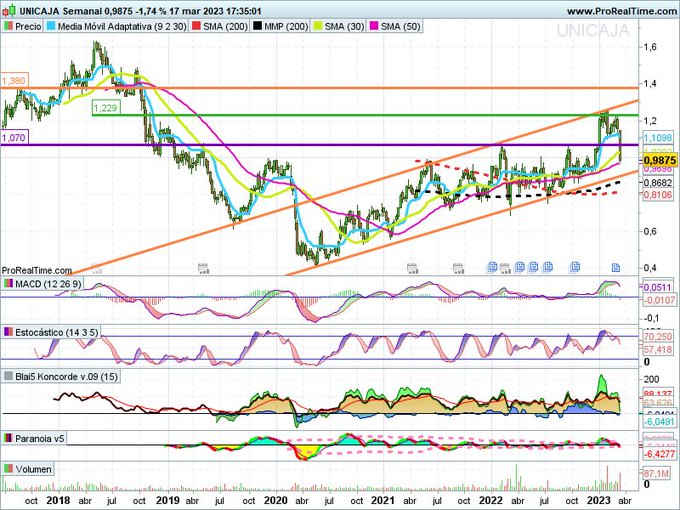Open the blue document marker near June 2022
680x510 pixels.
[533, 267]
